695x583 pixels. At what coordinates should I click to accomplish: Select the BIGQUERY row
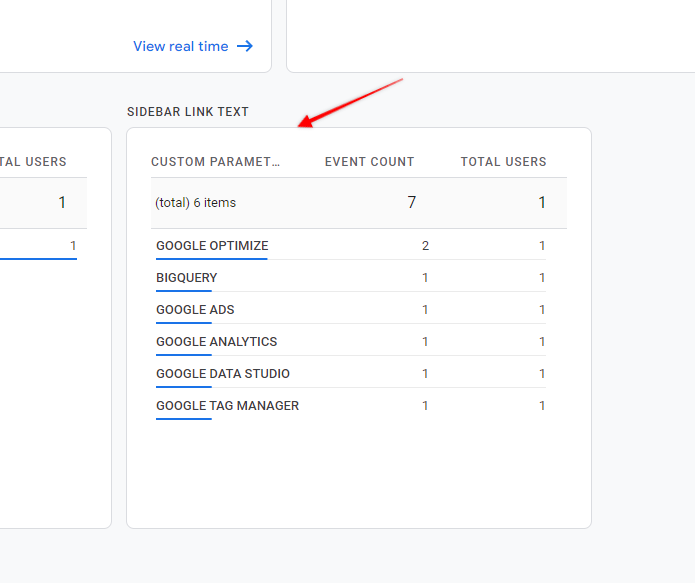point(351,278)
